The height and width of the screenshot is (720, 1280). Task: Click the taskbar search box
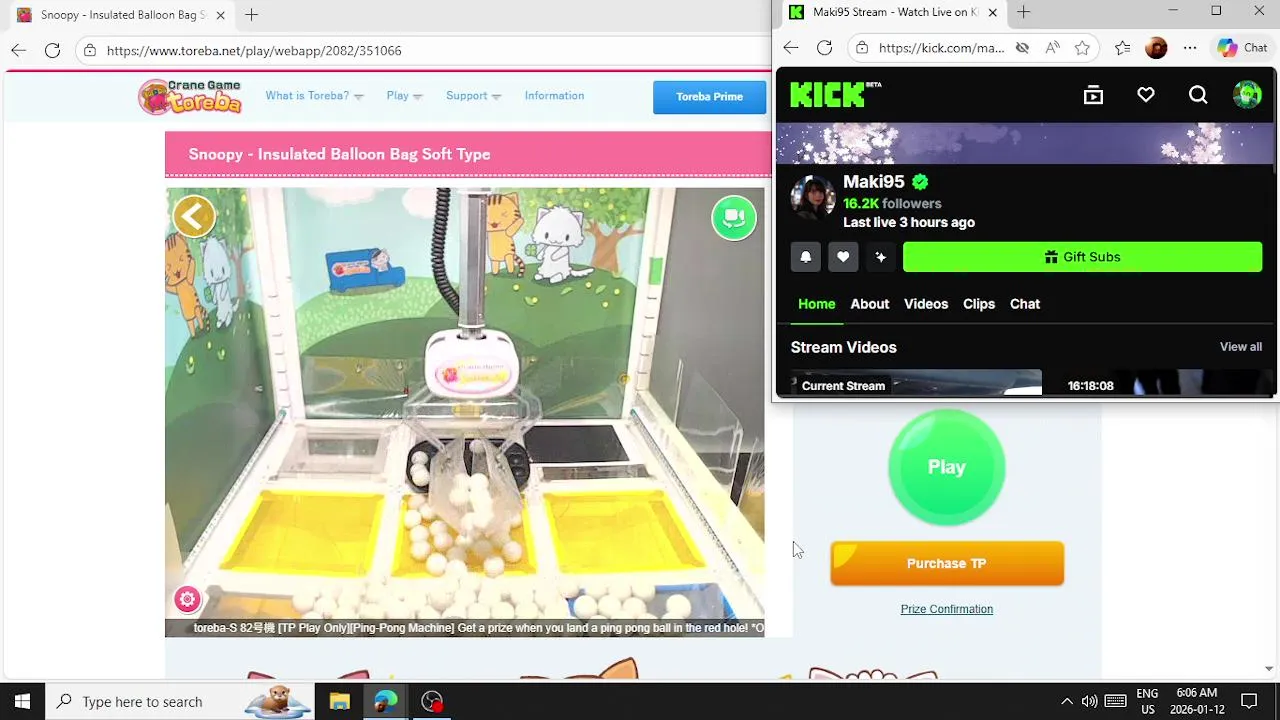pyautogui.click(x=180, y=701)
